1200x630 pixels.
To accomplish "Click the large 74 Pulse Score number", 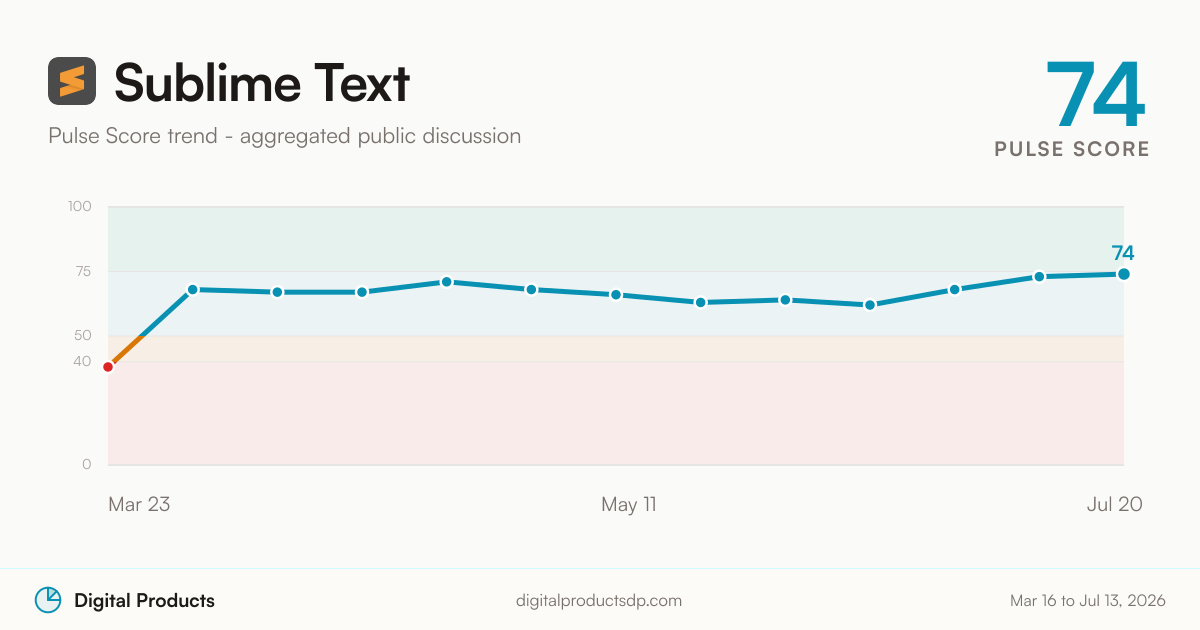I will pyautogui.click(x=1095, y=96).
